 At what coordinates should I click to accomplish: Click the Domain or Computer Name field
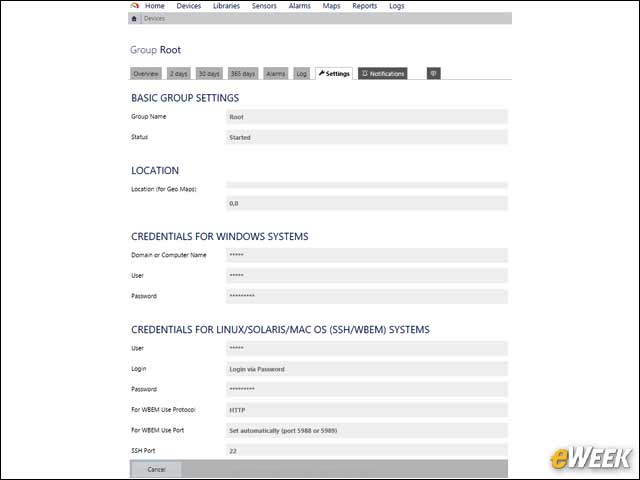click(367, 255)
